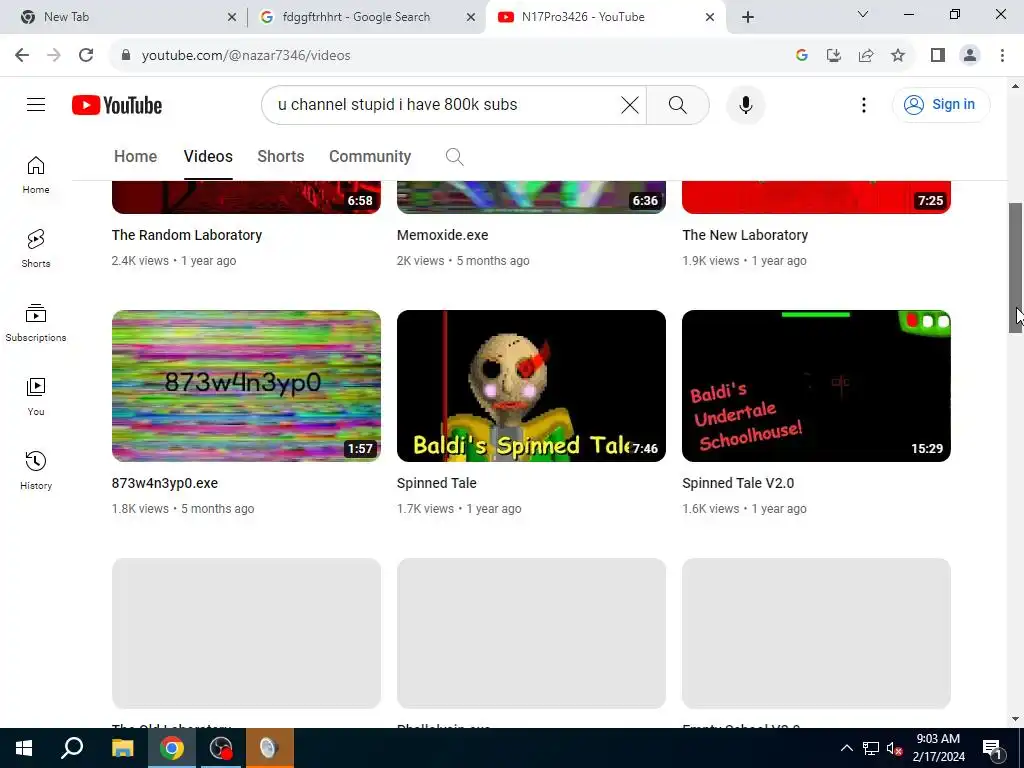The image size is (1024, 768).
Task: Open the Community tab
Action: [x=370, y=156]
